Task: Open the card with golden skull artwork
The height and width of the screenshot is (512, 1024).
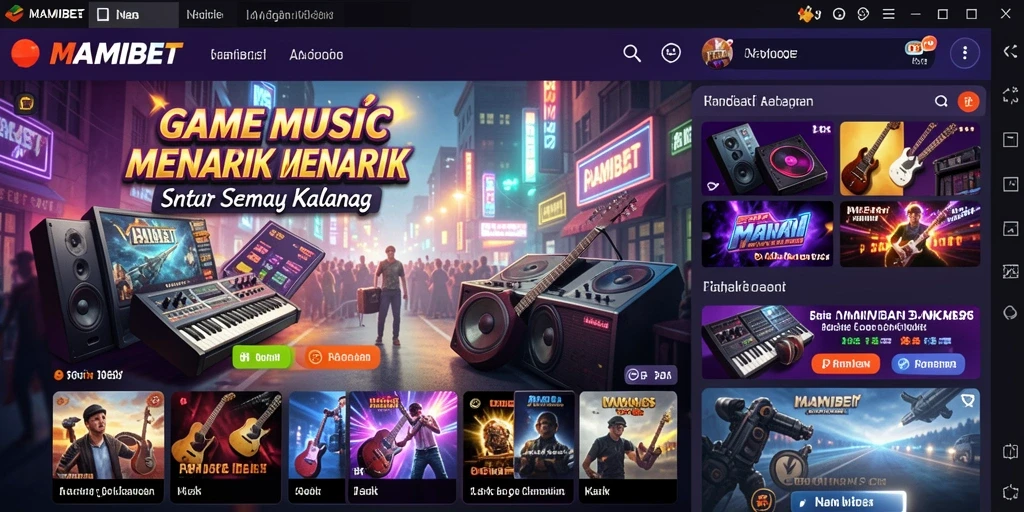Action: (x=488, y=447)
